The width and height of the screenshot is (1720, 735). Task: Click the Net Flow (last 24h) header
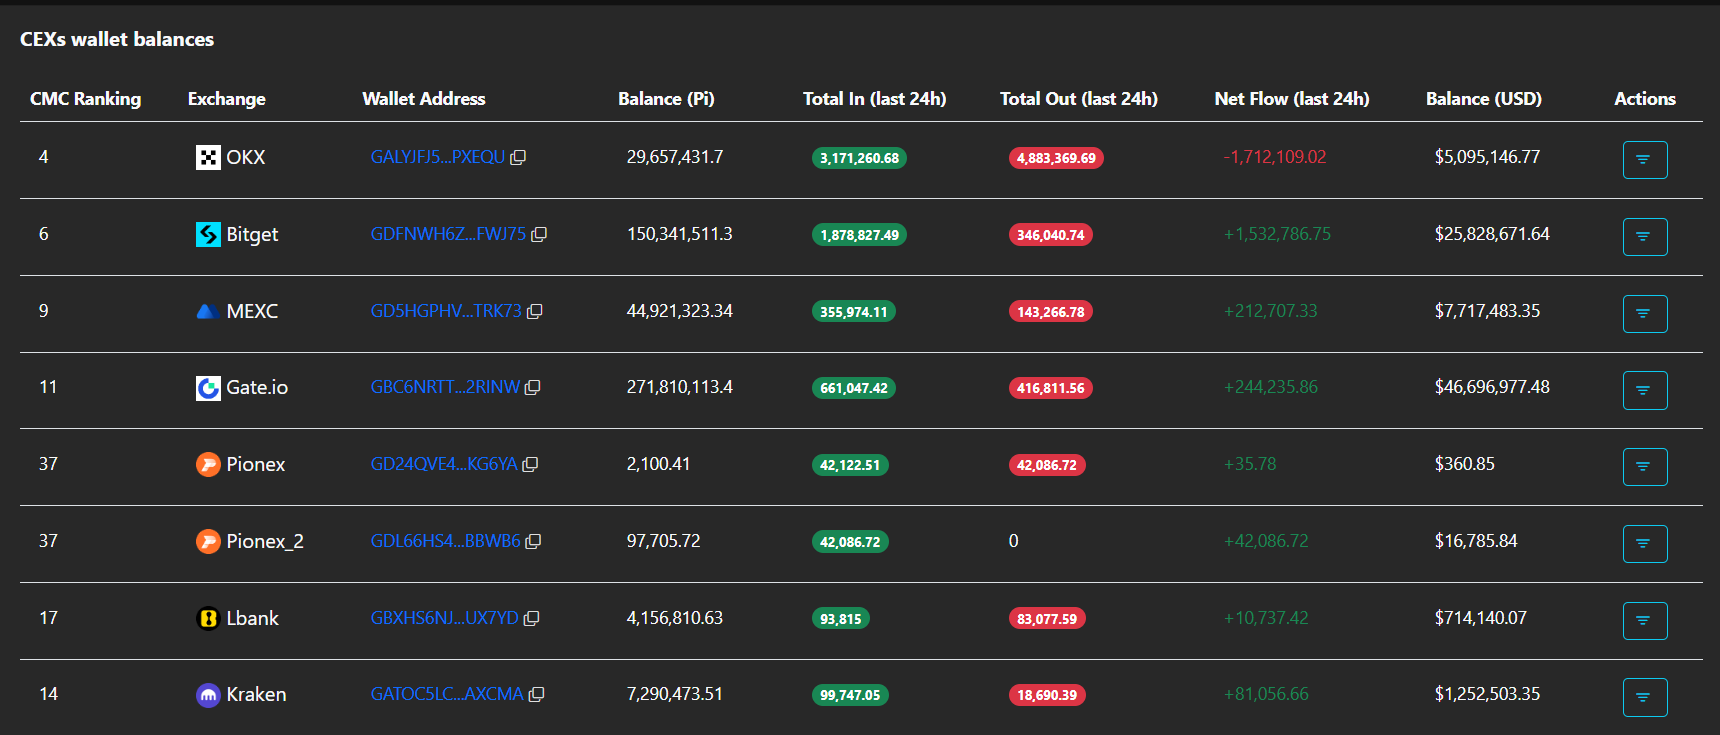pyautogui.click(x=1292, y=99)
